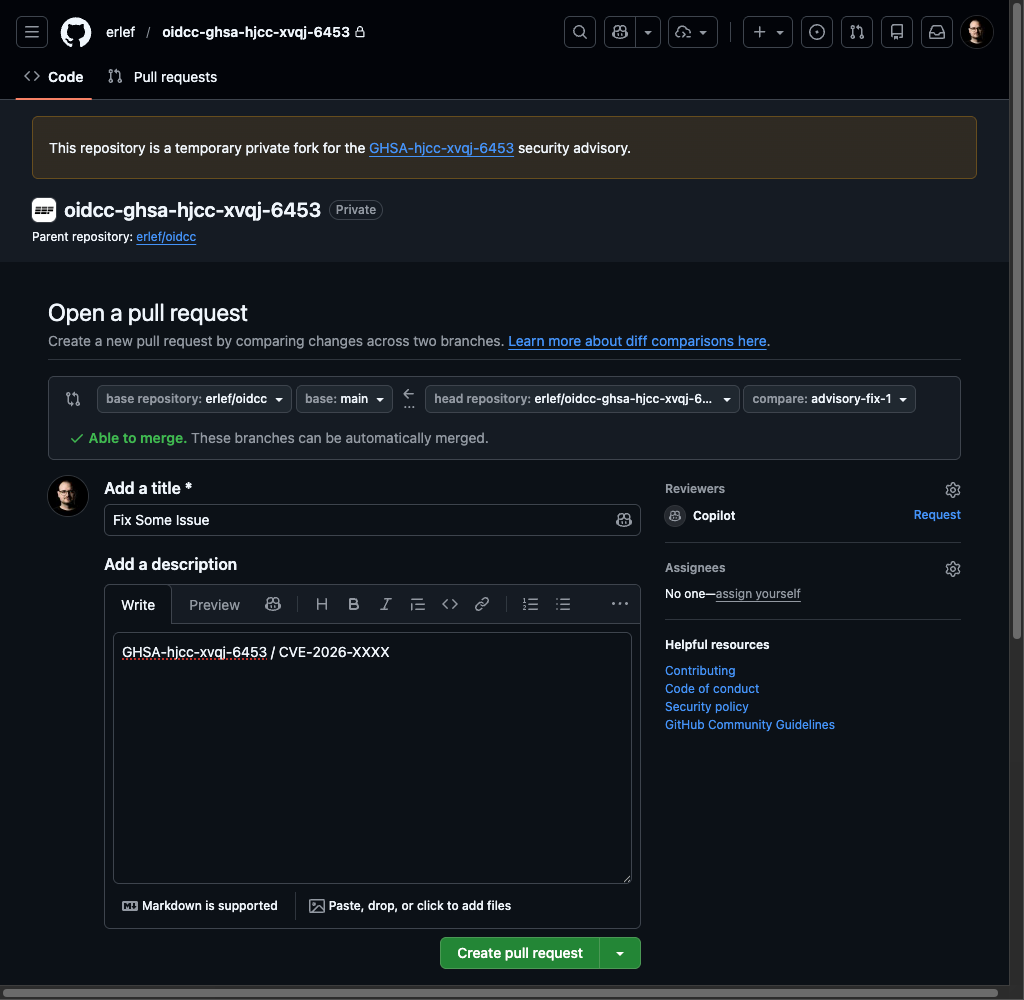
Task: Click into the description text area
Action: (x=372, y=758)
